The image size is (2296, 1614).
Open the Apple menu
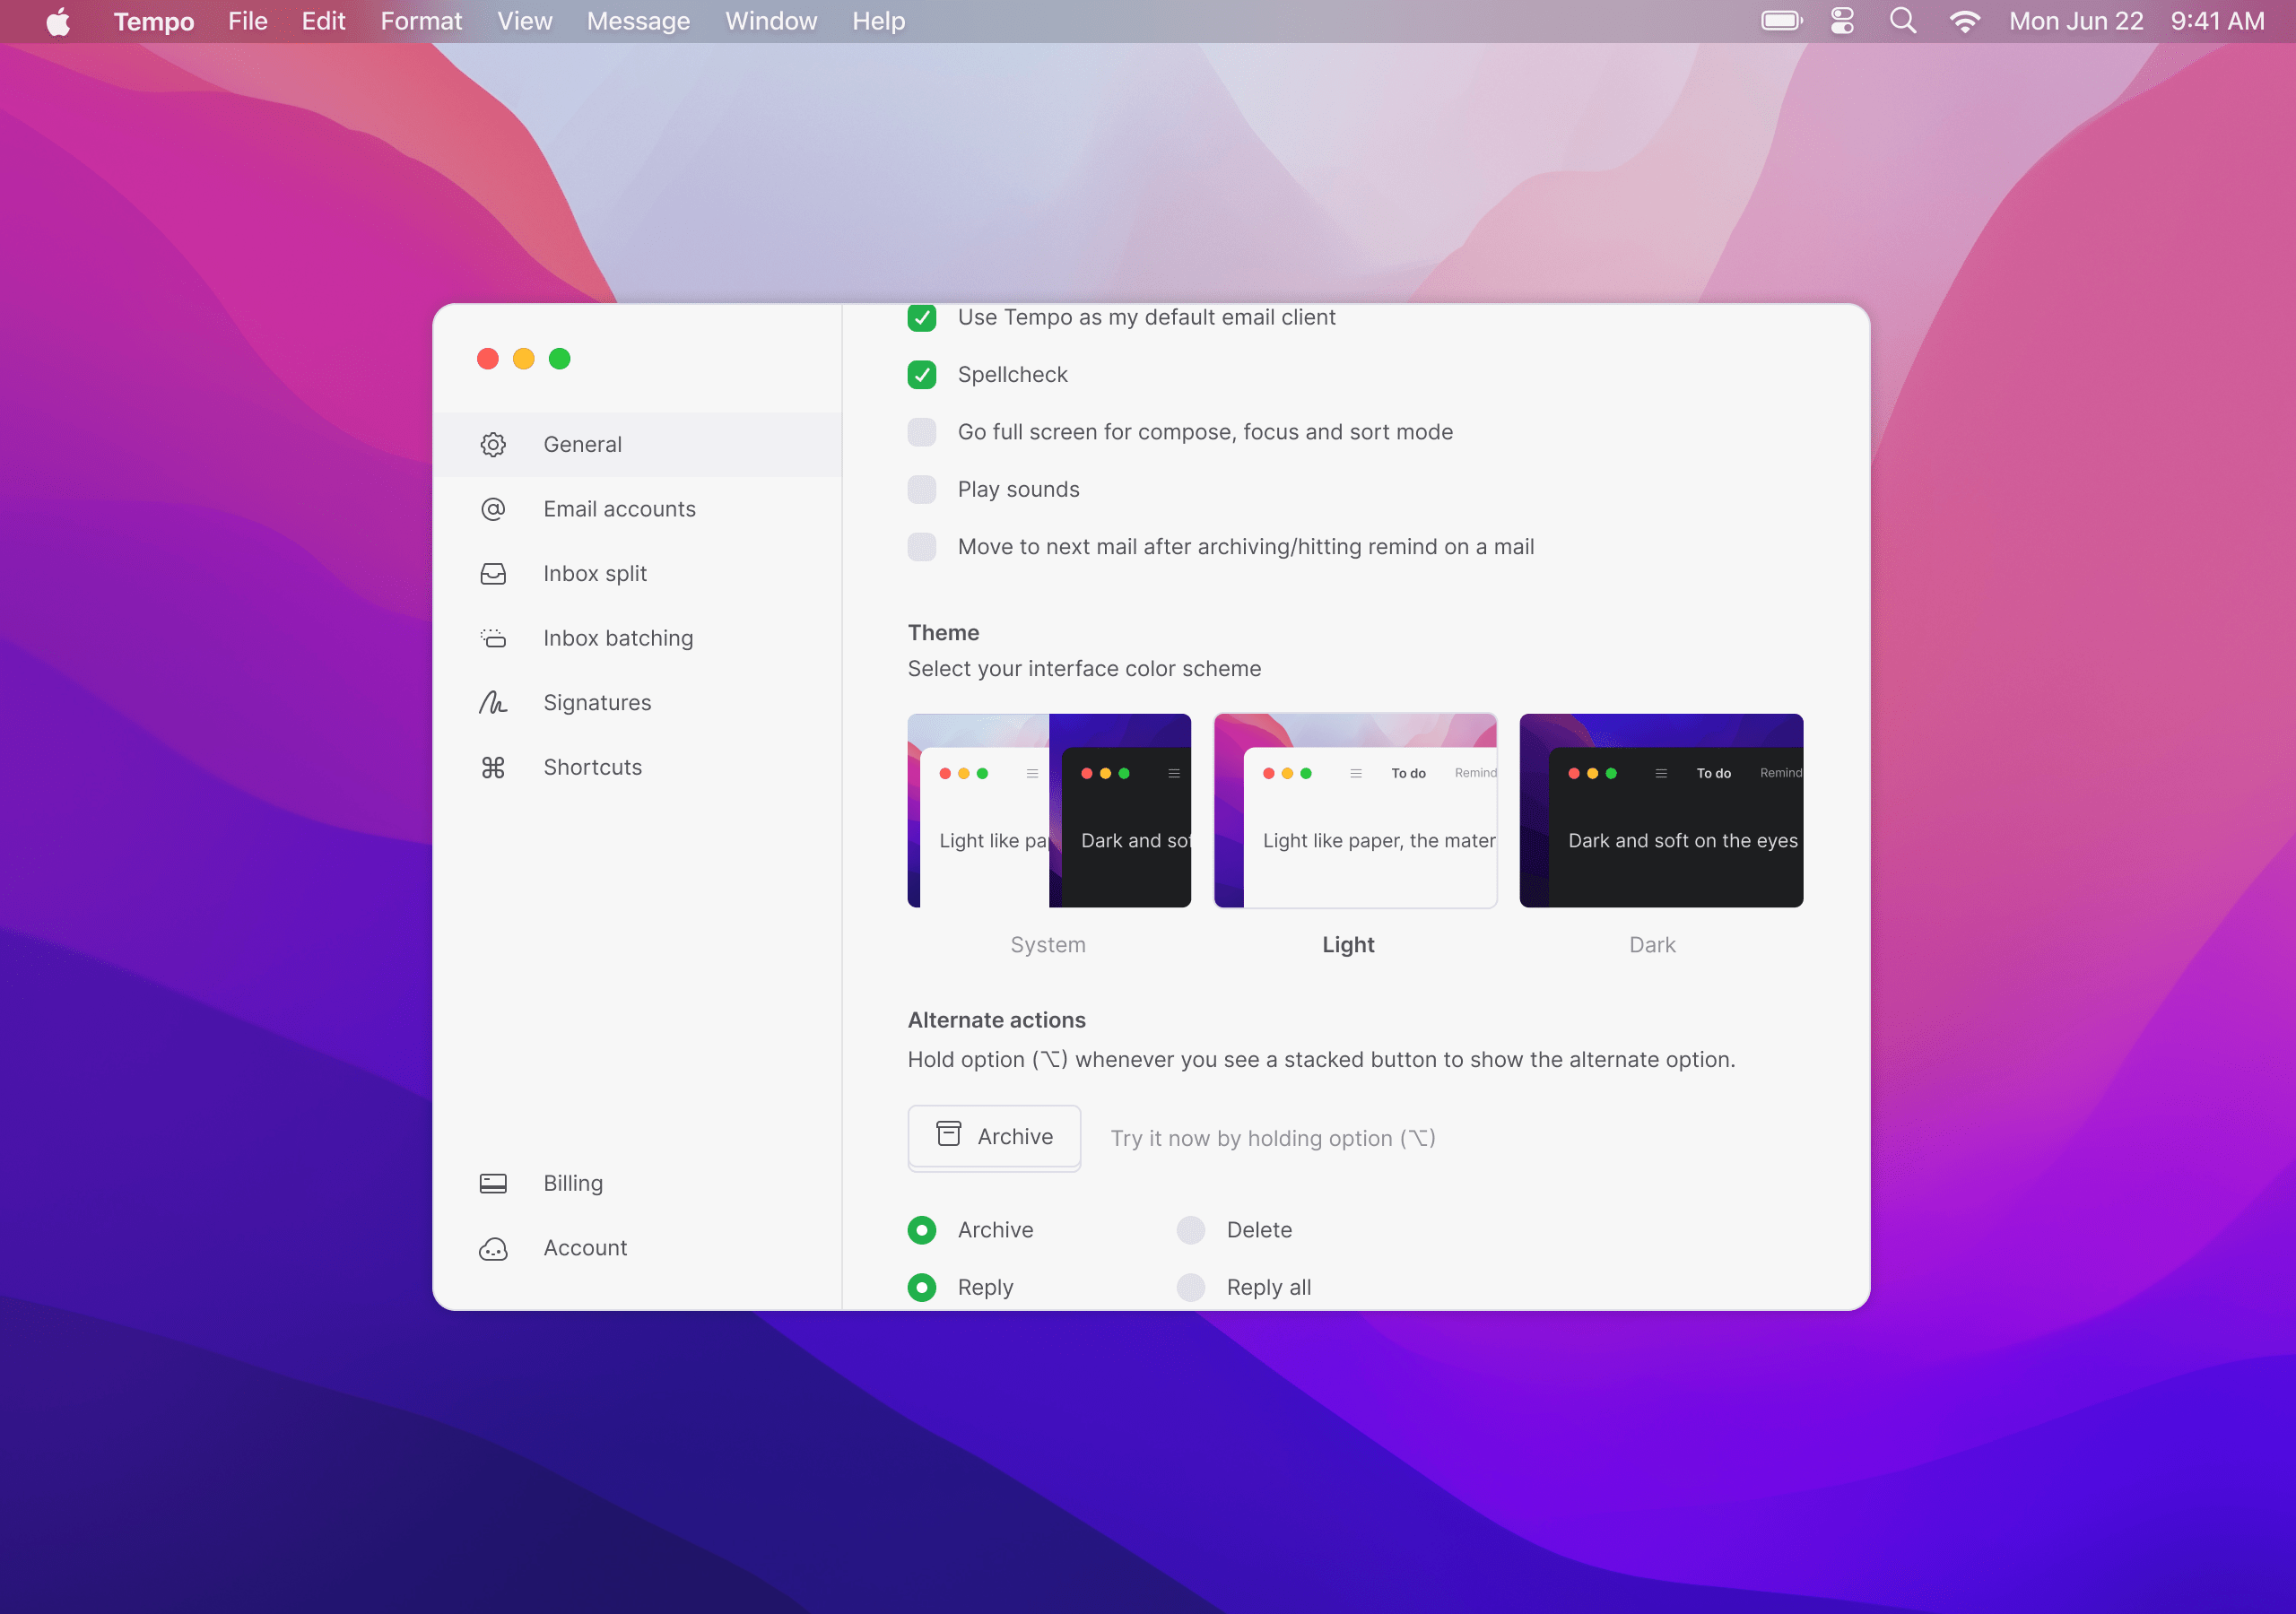tap(58, 21)
